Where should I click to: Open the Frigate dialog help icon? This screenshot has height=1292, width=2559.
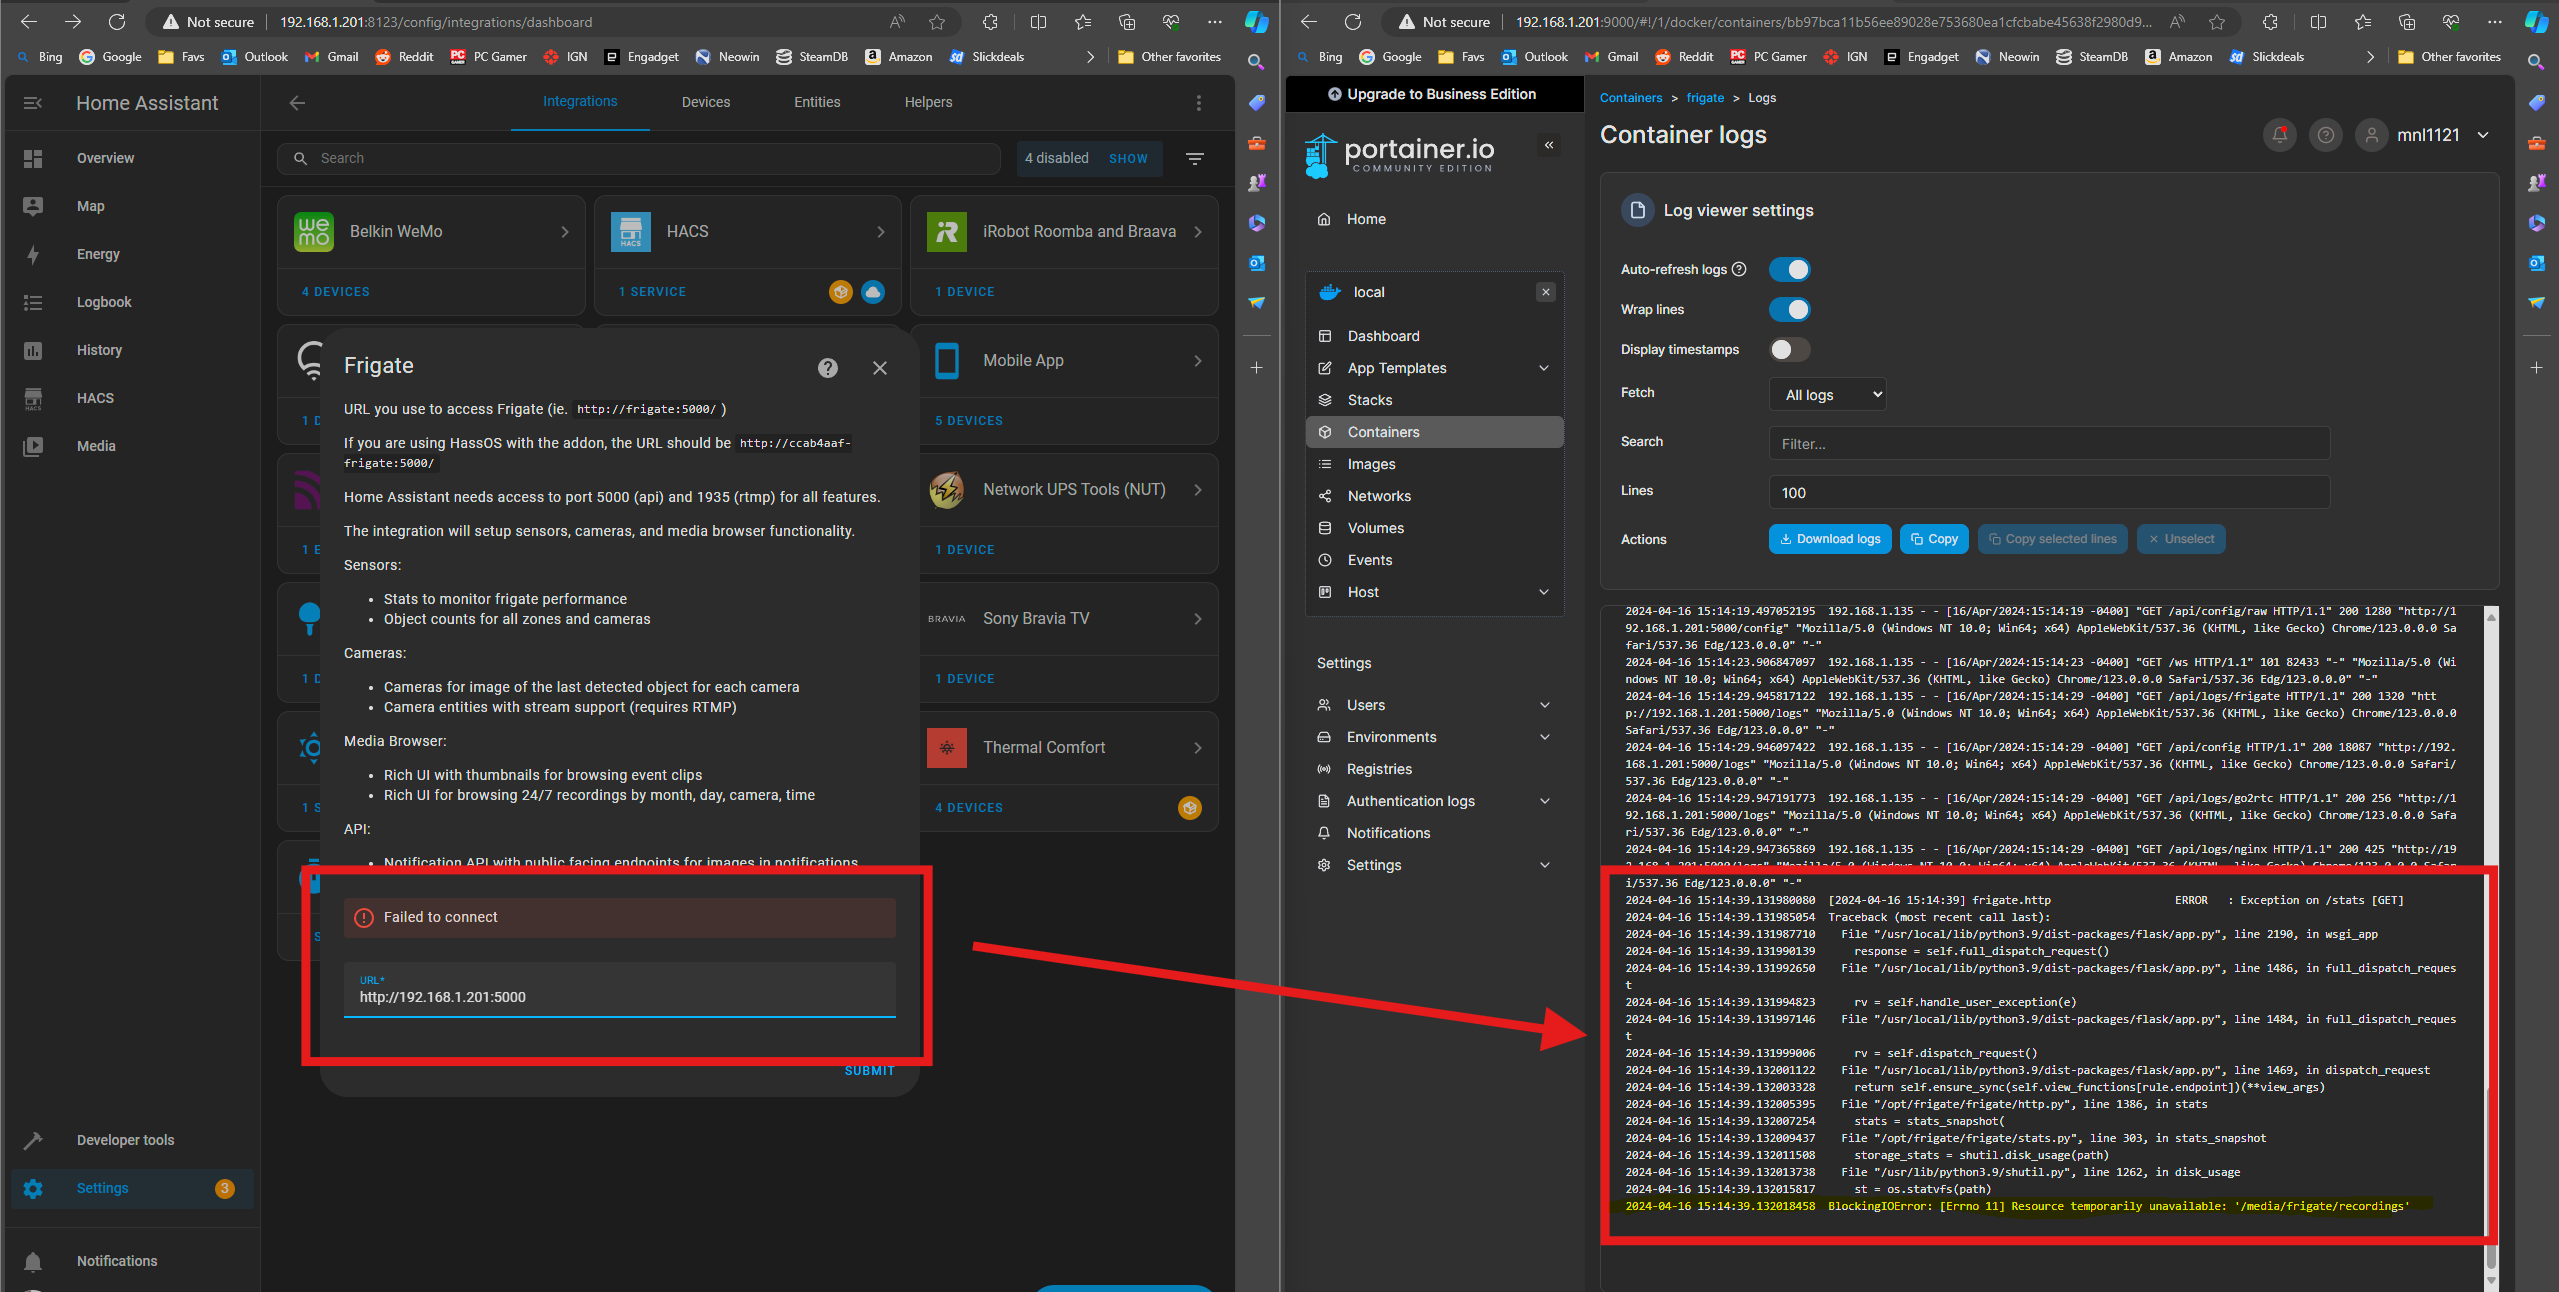[x=827, y=368]
